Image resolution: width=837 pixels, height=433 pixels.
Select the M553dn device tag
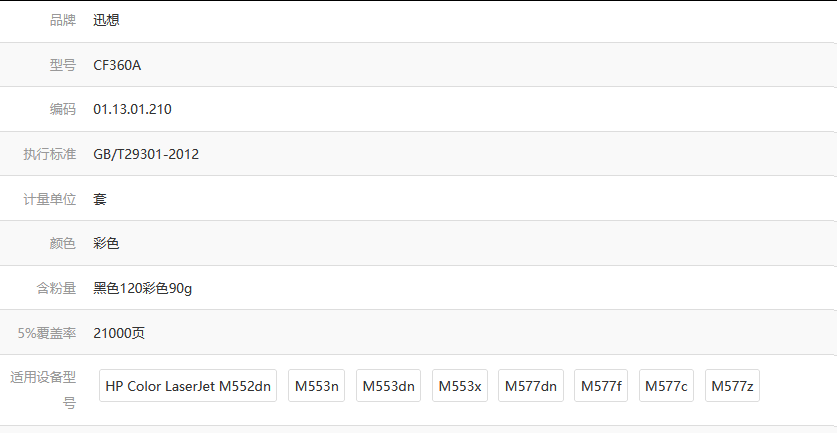(x=388, y=385)
